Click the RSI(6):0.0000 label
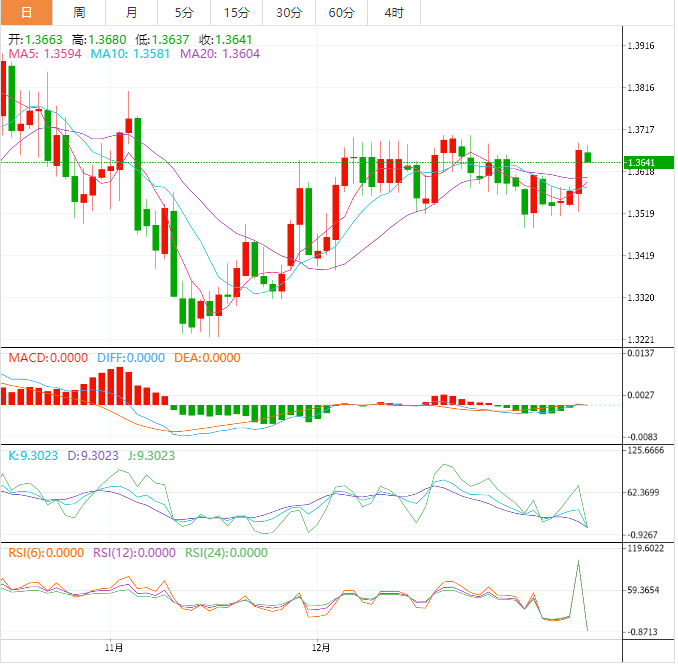The width and height of the screenshot is (678, 668). pos(46,553)
